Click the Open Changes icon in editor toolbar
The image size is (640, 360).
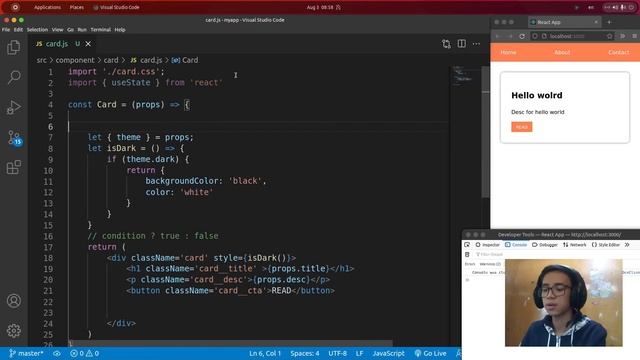tap(446, 44)
